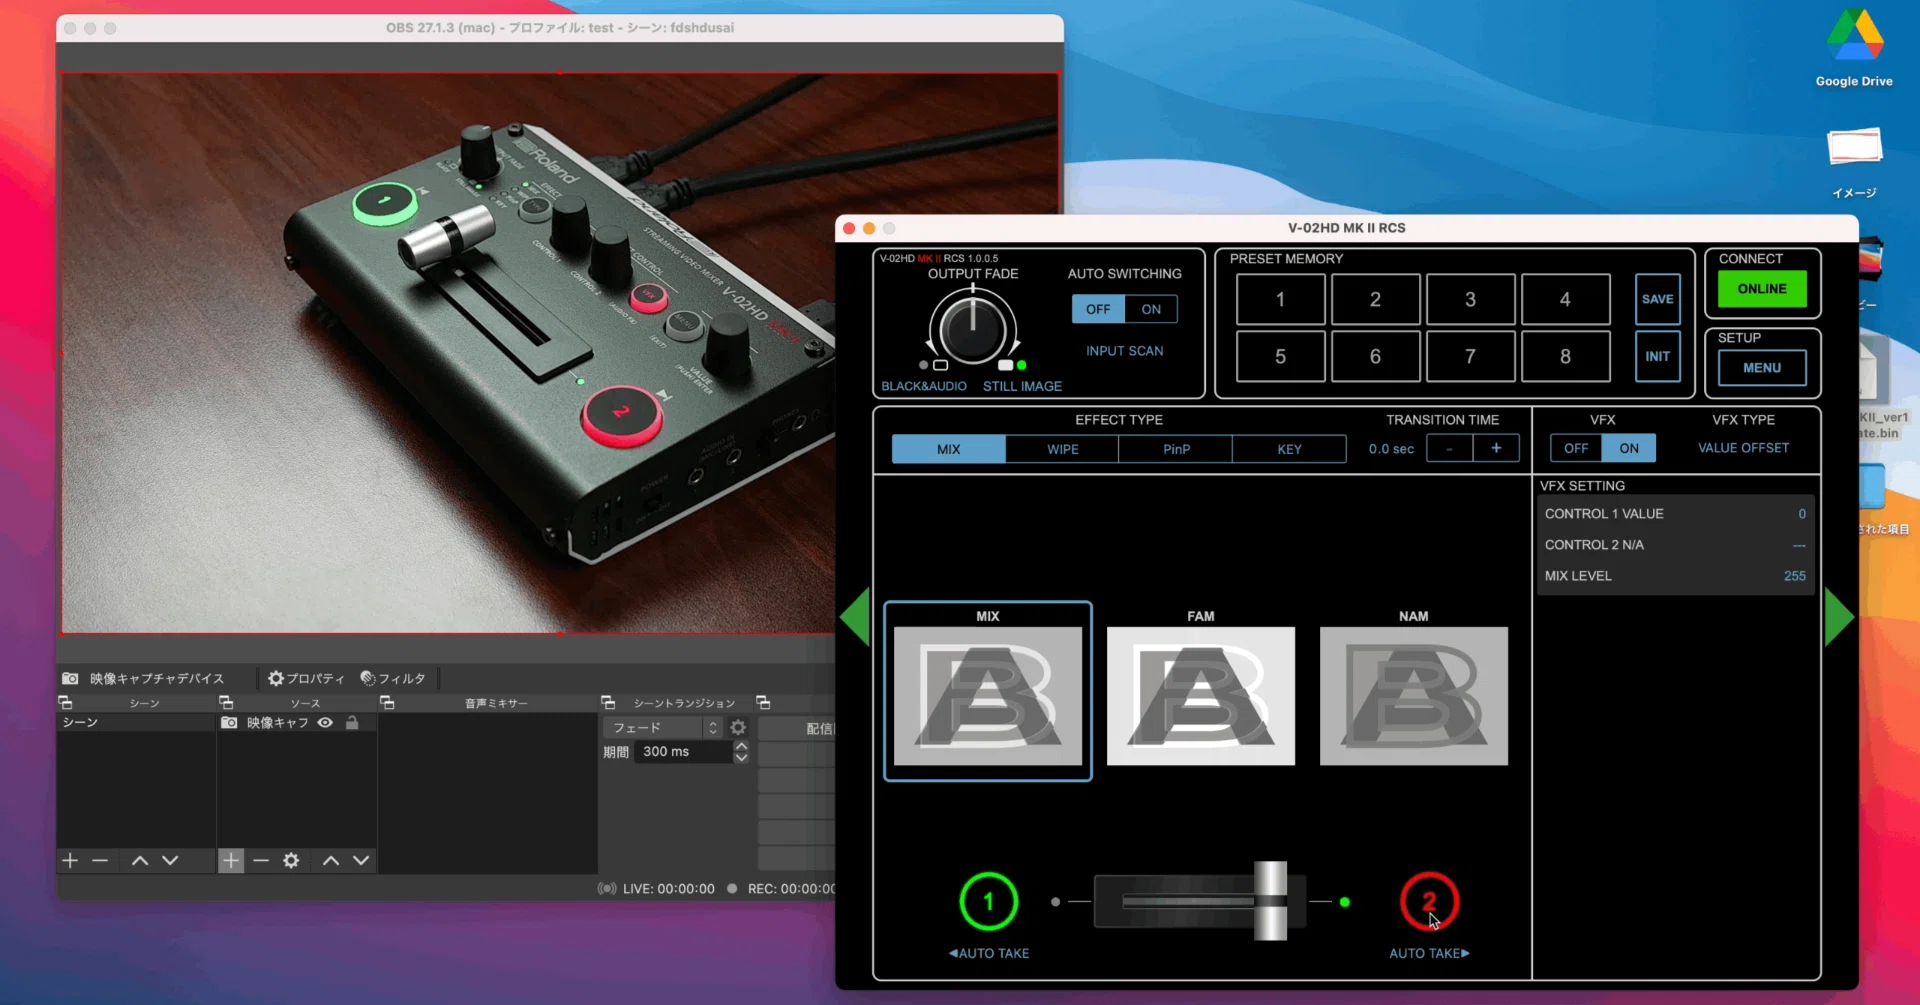Toggle the green ONLINE connect button
Viewport: 1920px width, 1005px height.
point(1762,289)
